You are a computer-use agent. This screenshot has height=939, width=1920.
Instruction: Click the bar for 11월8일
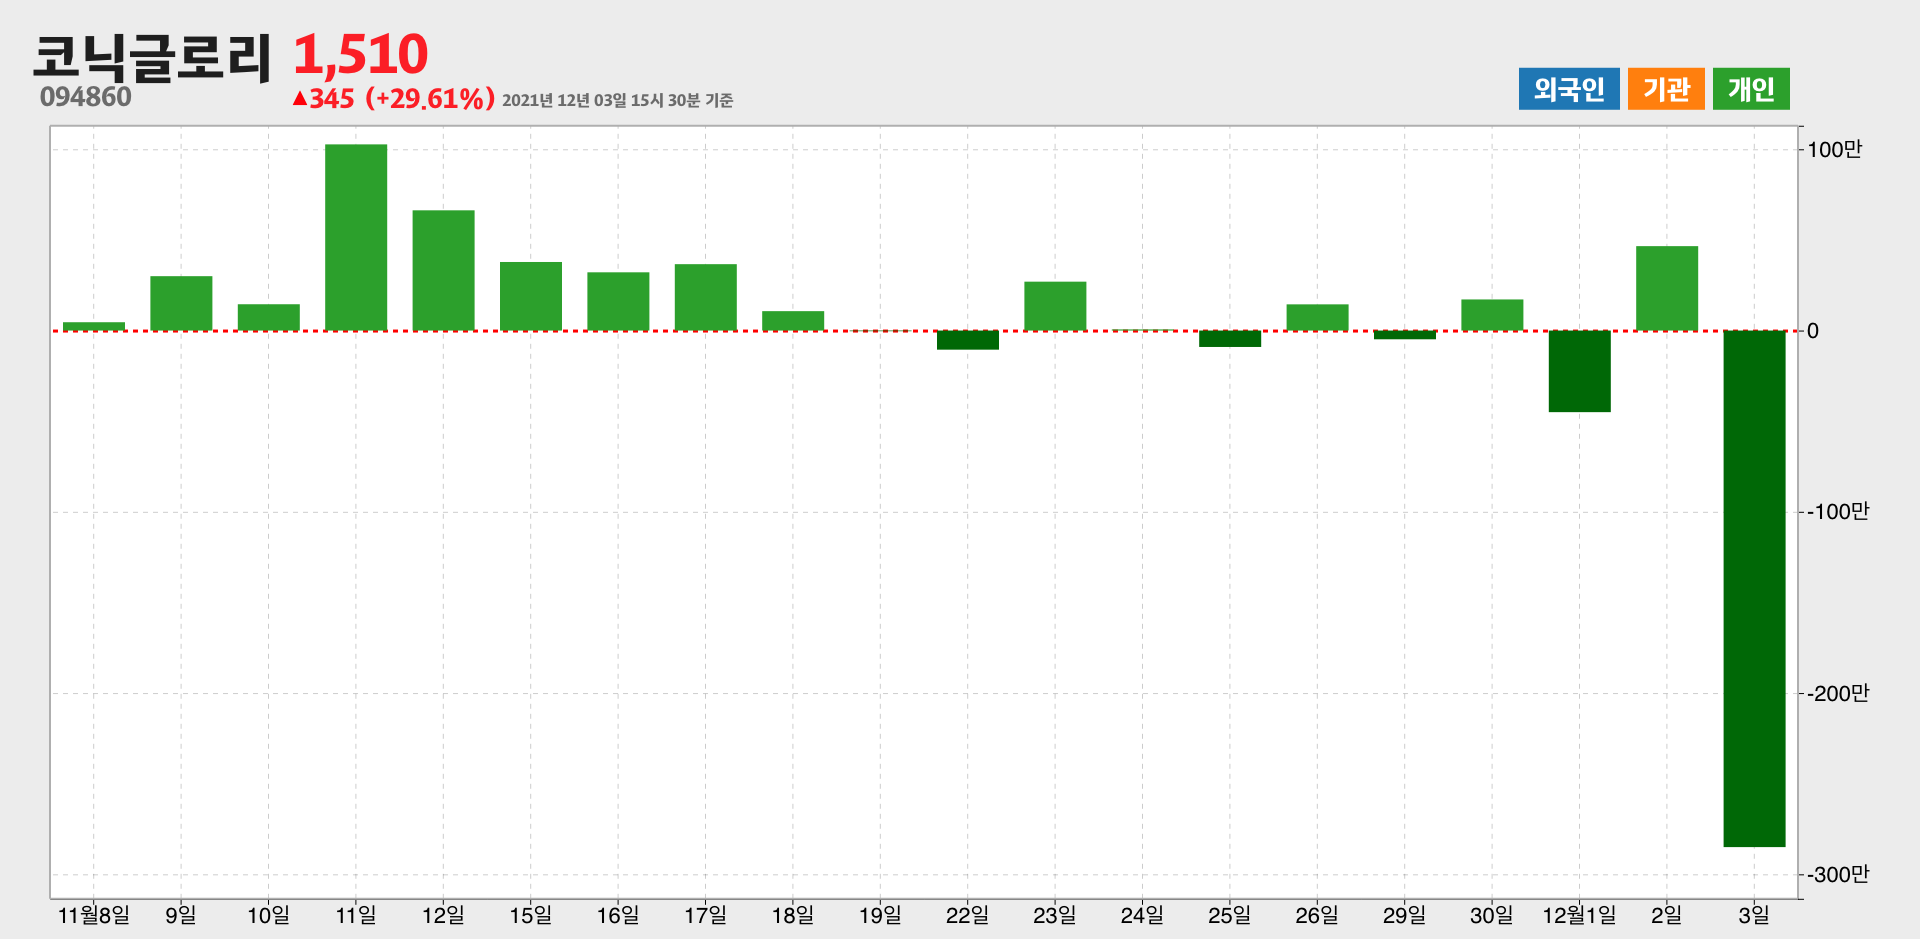click(x=94, y=326)
